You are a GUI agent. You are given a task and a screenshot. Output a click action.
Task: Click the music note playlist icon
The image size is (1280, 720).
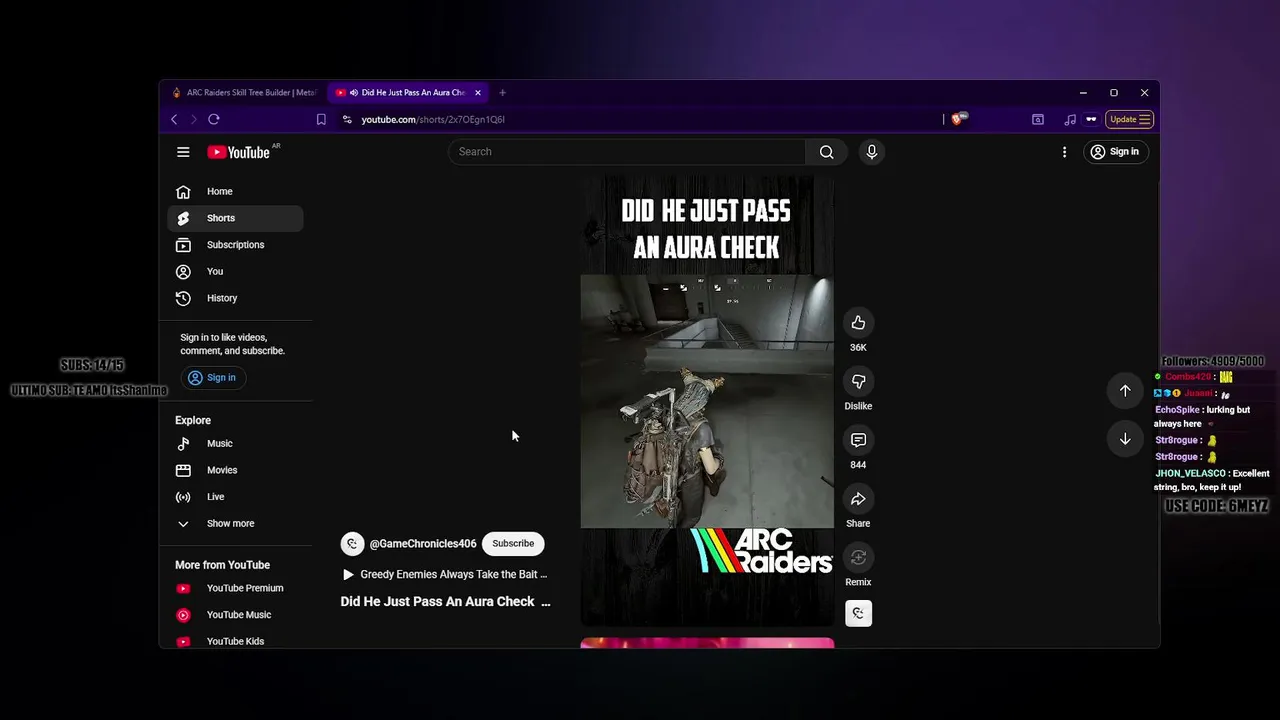click(x=1070, y=119)
